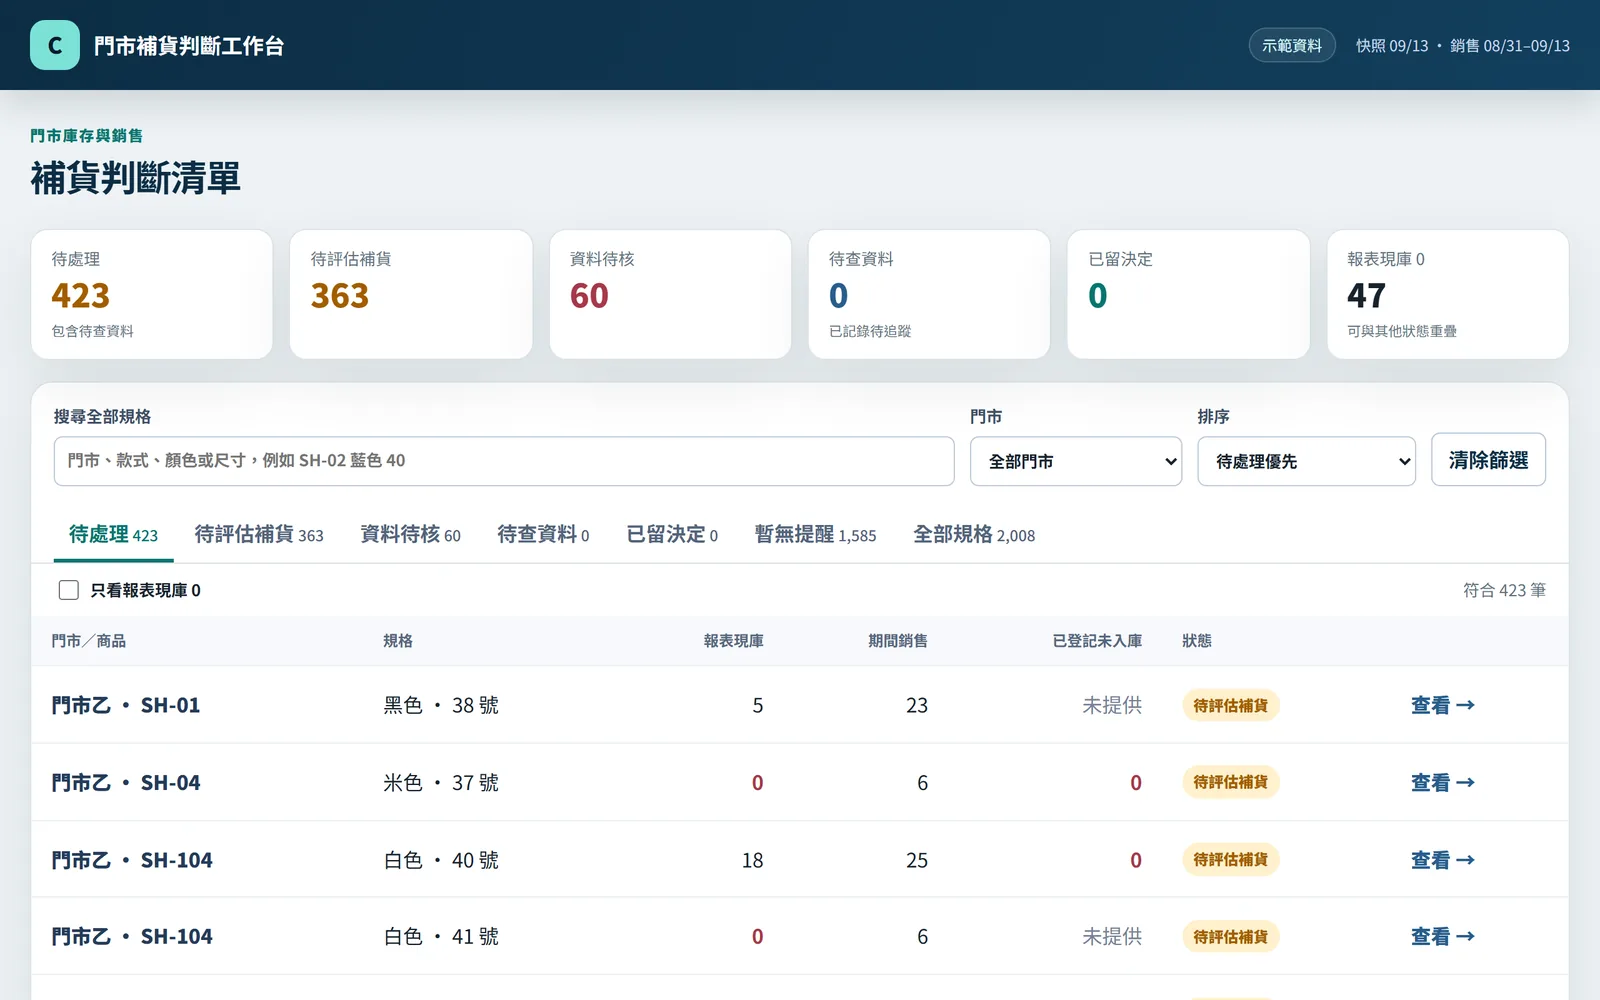Image resolution: width=1600 pixels, height=1000 pixels.
Task: Open 查看 link for SH-104 白色 40 號
Action: [x=1443, y=860]
